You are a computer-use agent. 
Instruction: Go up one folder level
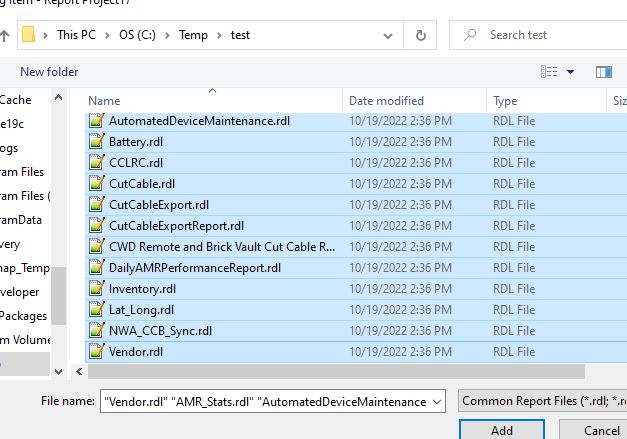[x=4, y=36]
